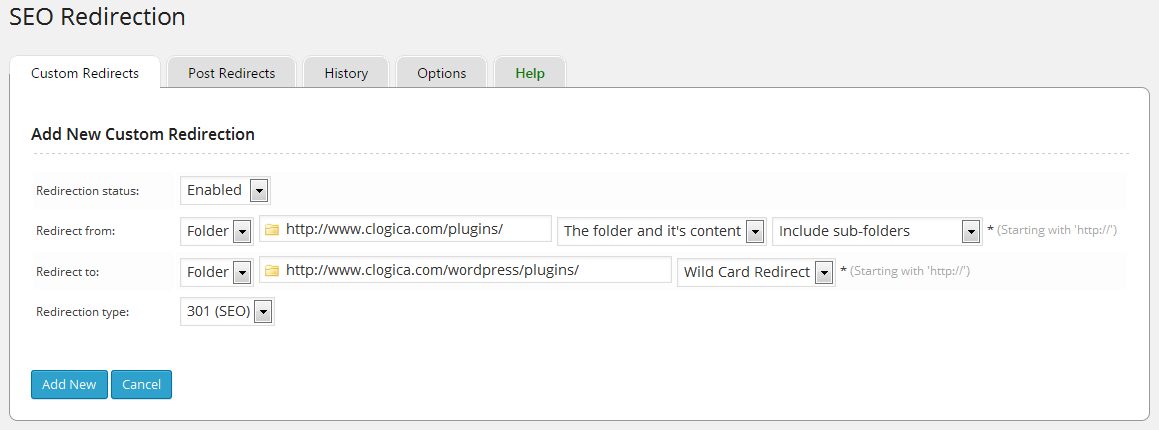This screenshot has width=1159, height=430.
Task: Open the Redirection status dropdown
Action: click(x=225, y=190)
